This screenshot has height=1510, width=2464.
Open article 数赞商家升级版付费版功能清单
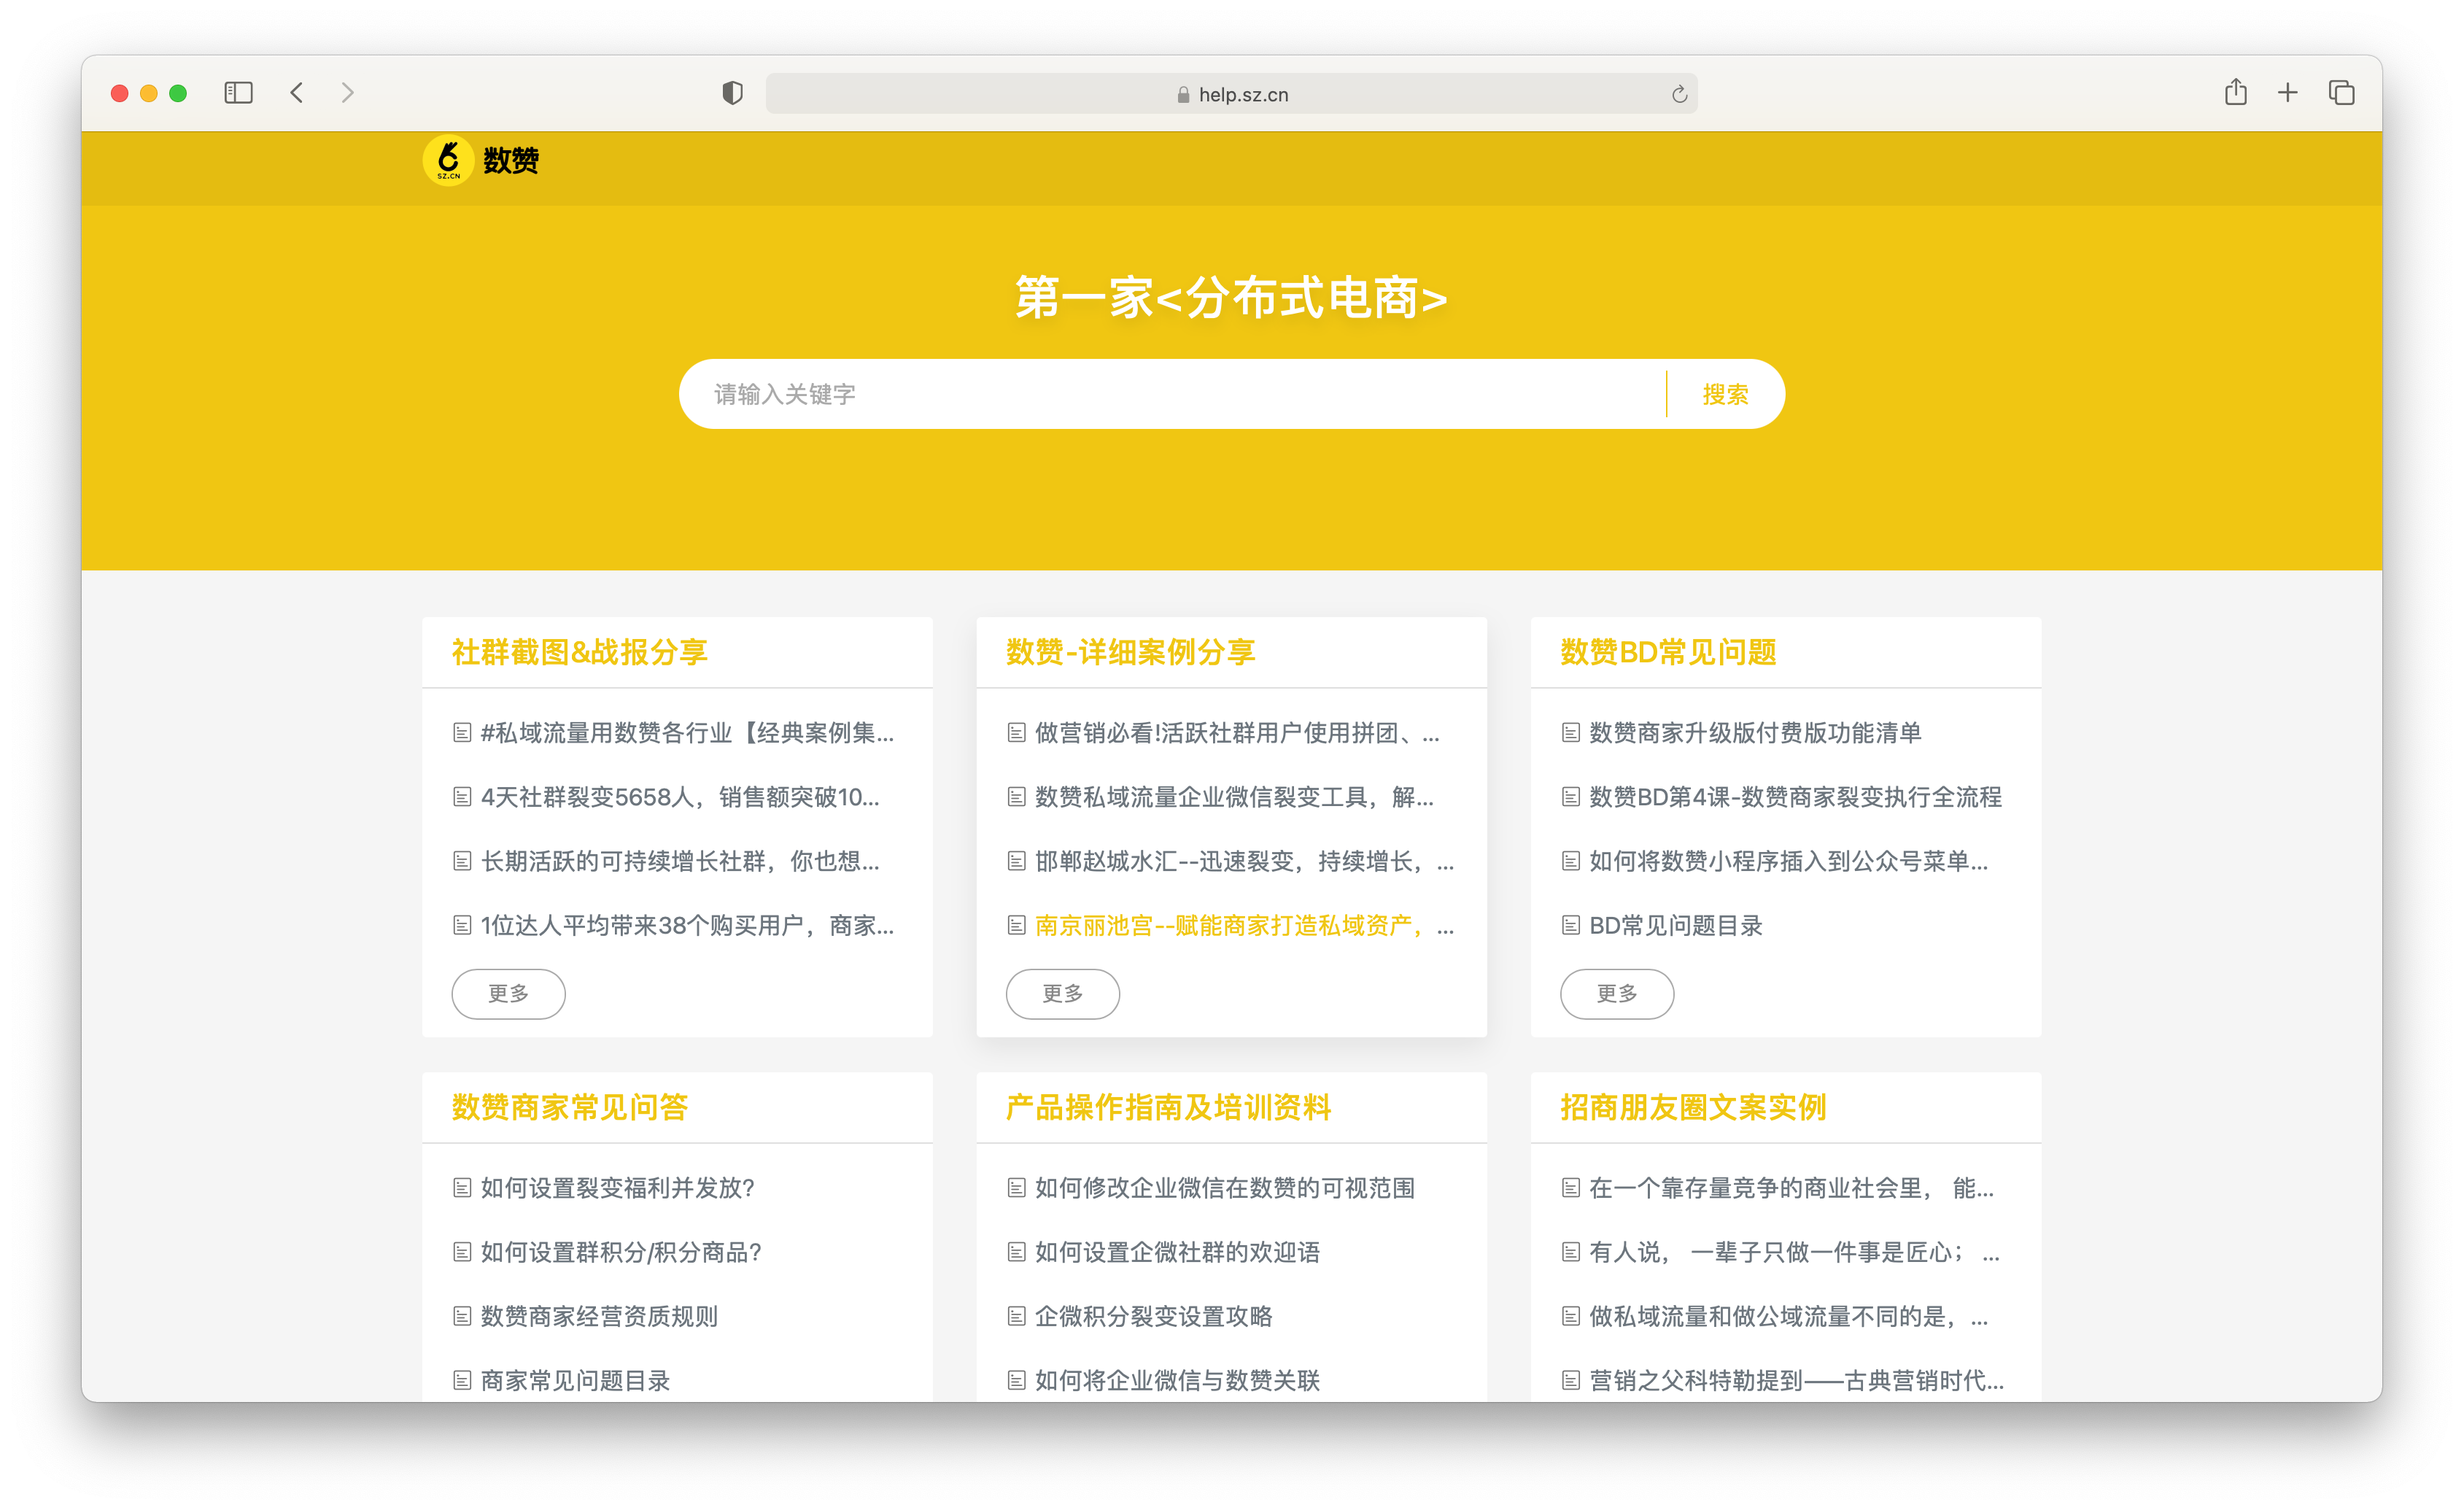click(x=1755, y=733)
